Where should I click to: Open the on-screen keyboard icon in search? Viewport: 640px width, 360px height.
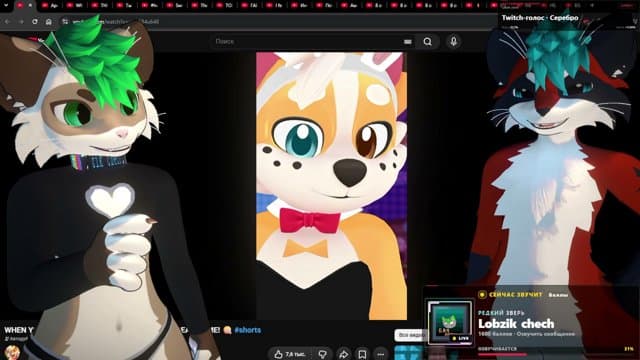tap(407, 42)
